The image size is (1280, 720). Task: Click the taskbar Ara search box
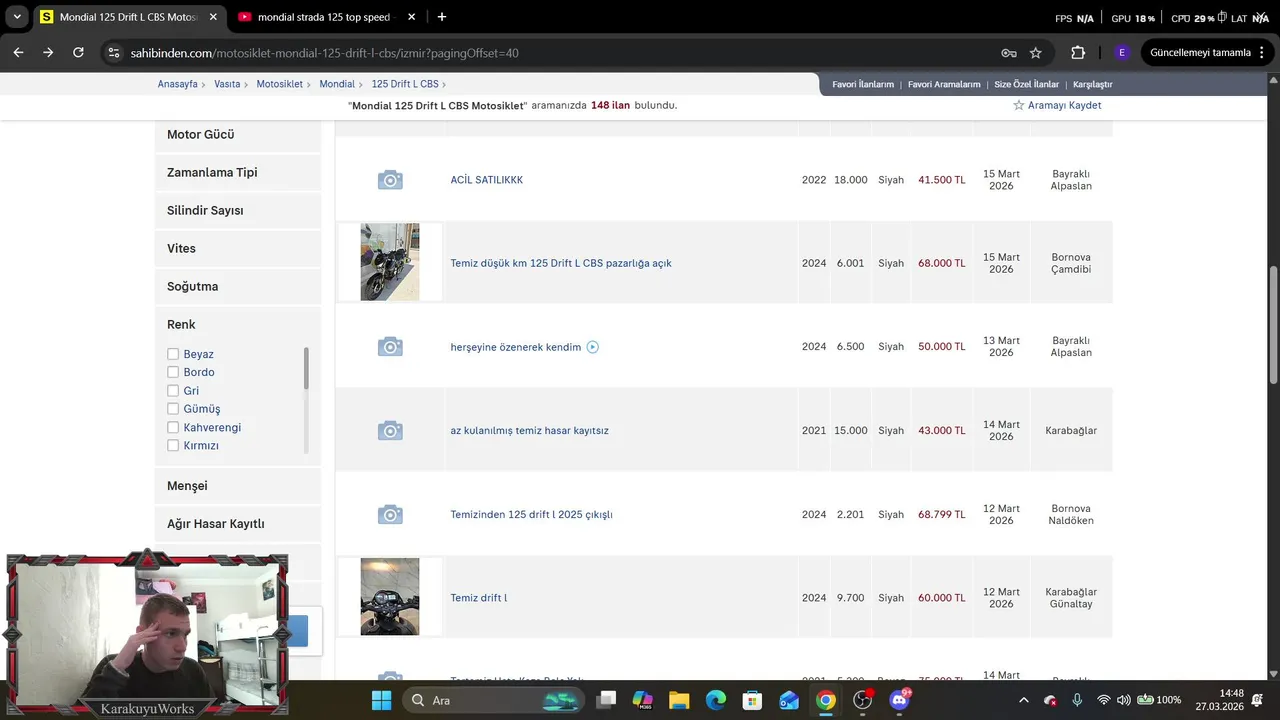pos(495,700)
